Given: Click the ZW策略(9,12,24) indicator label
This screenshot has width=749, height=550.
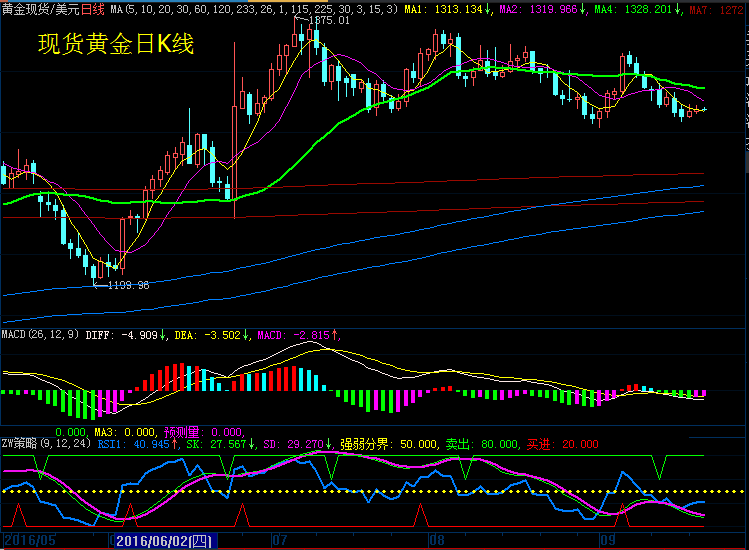Looking at the screenshot, I should click(x=46, y=443).
